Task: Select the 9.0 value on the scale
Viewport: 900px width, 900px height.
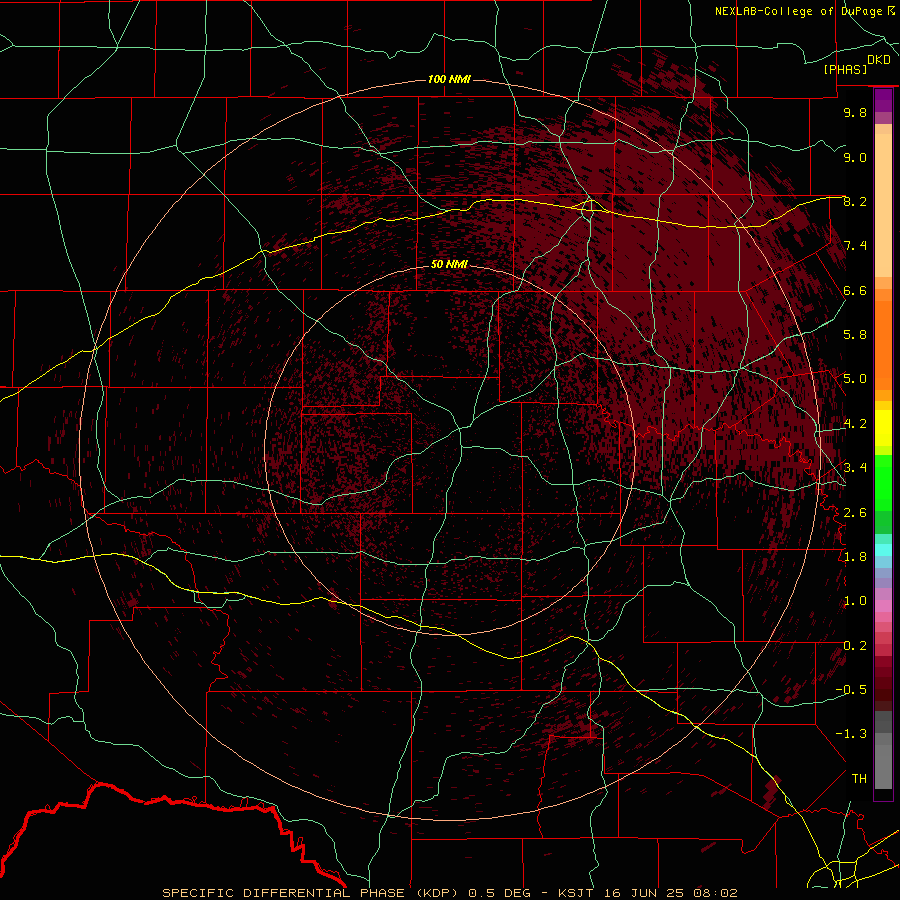Action: (x=855, y=157)
